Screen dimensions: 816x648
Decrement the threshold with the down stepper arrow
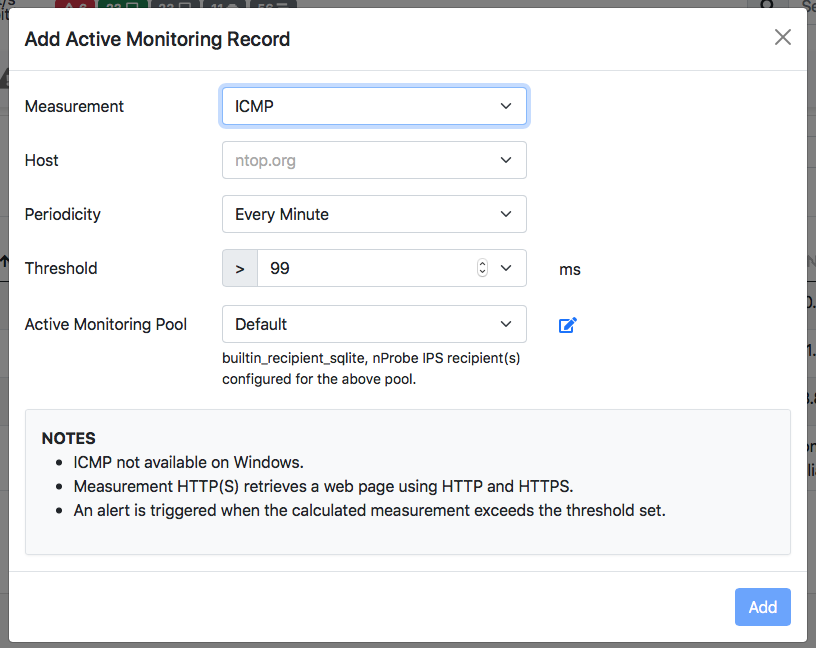tap(482, 272)
